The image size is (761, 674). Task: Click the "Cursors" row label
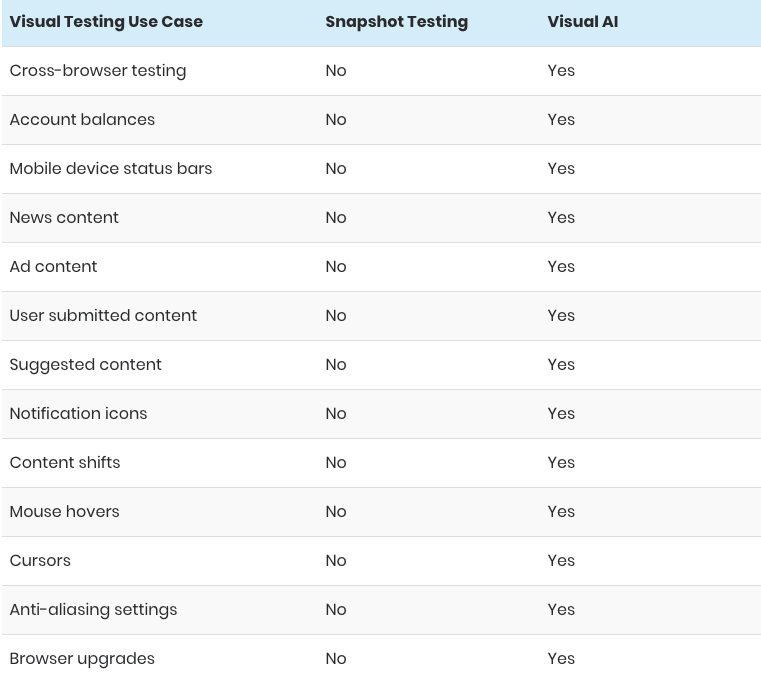pos(40,560)
